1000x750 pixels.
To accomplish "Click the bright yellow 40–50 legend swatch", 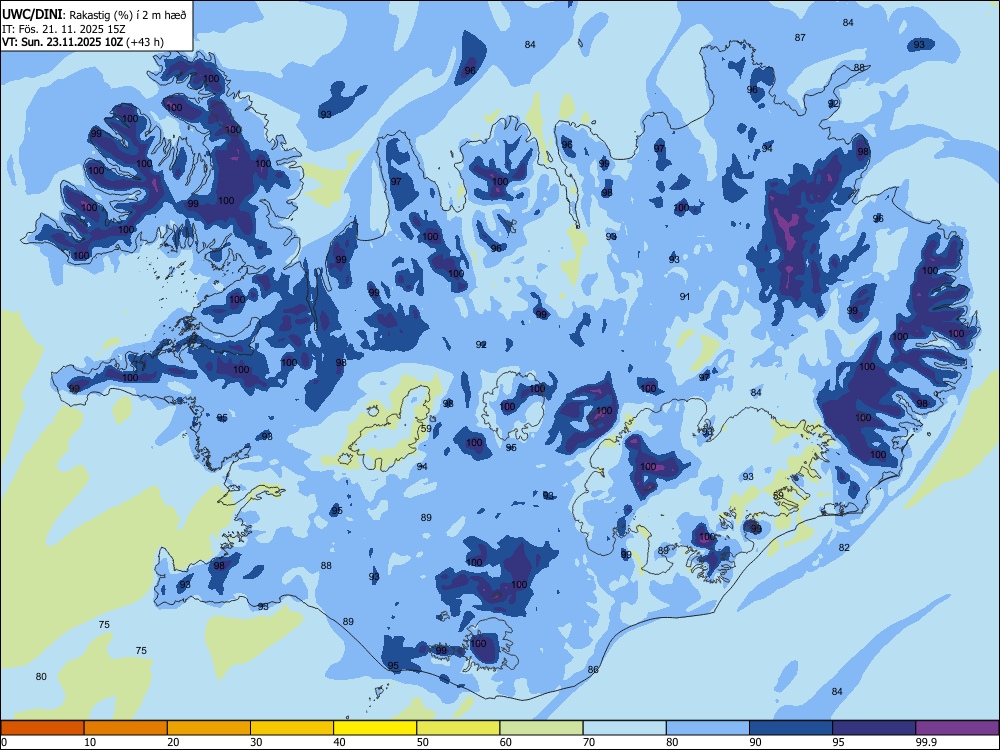I will point(375,728).
